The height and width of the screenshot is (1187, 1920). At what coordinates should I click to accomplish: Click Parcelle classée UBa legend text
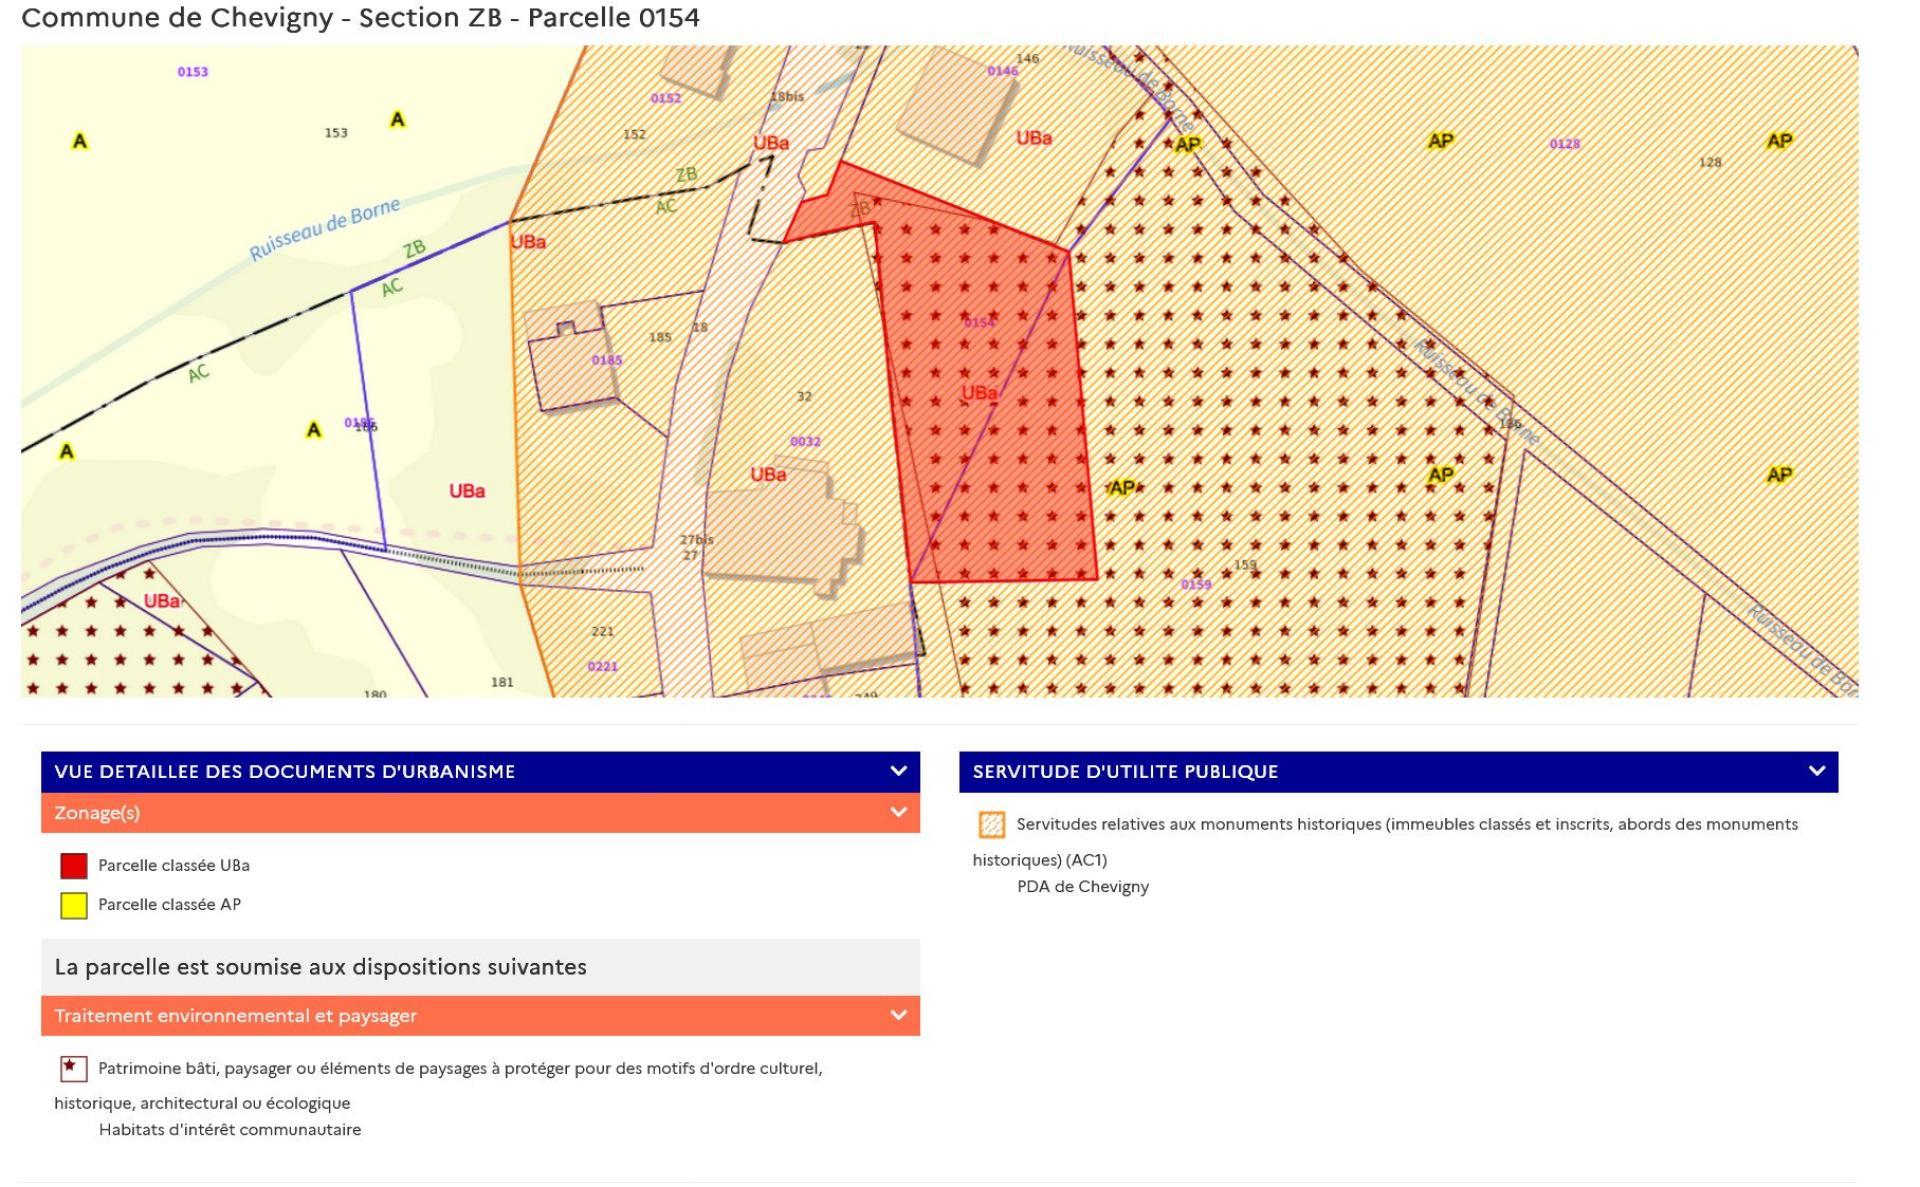click(x=174, y=866)
